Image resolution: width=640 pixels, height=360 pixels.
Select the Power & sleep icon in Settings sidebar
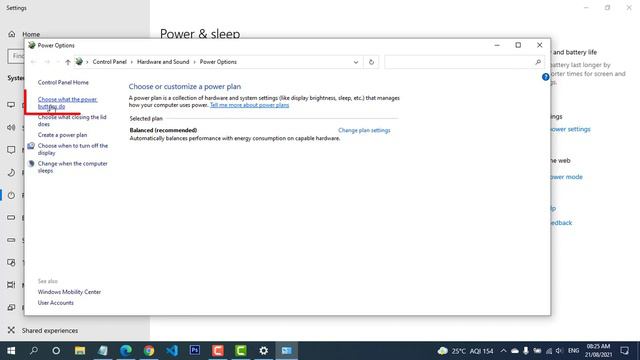pyautogui.click(x=11, y=195)
